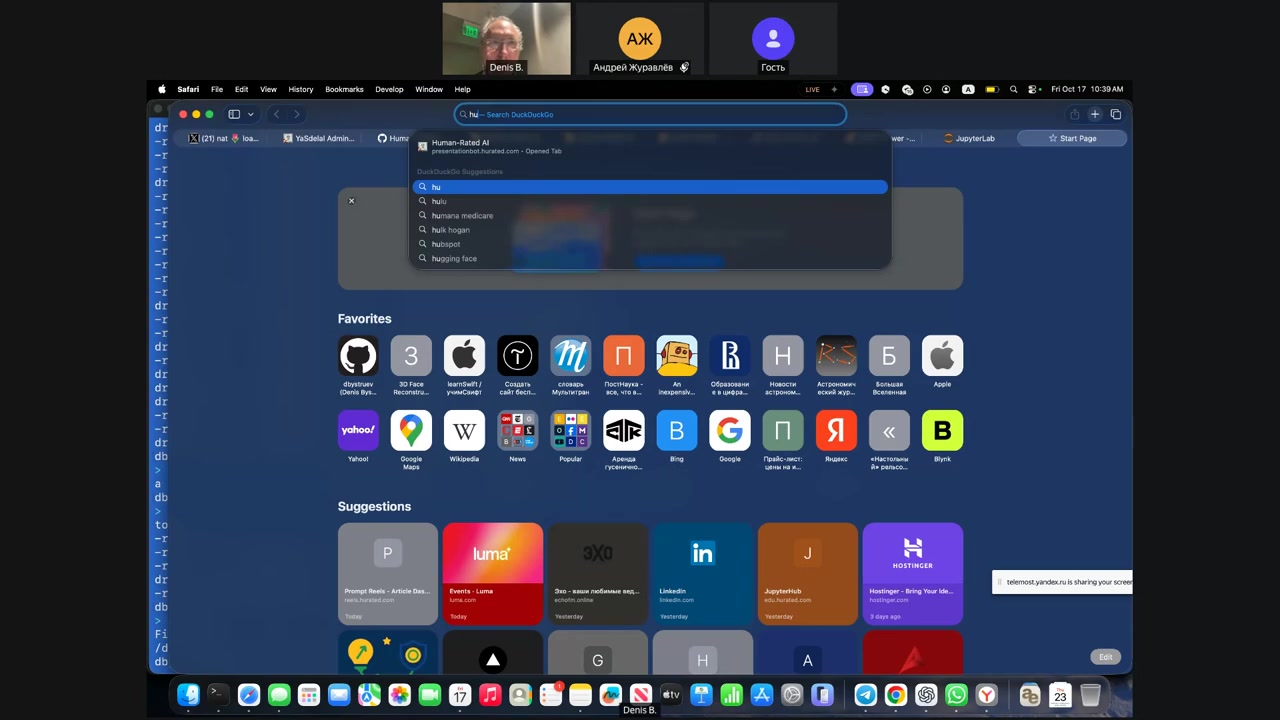
Task: Click the Share icon in toolbar
Action: (1074, 114)
